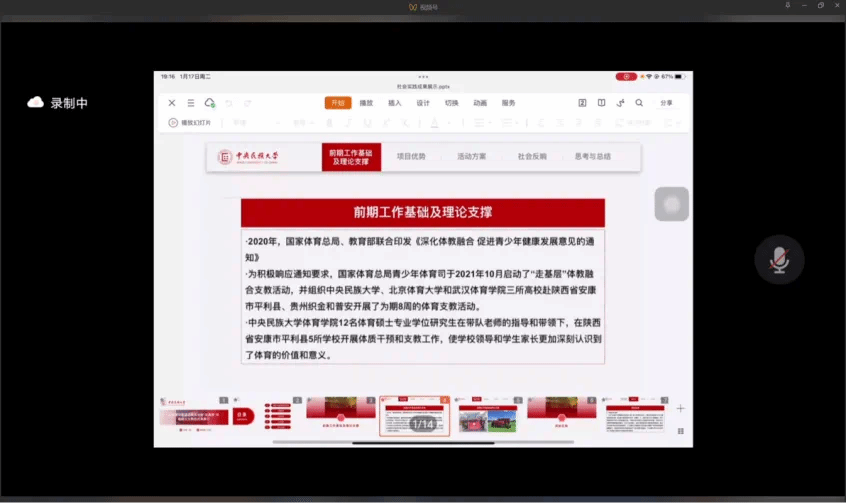Image resolution: width=846 pixels, height=503 pixels.
Task: Open the search magnifier icon
Action: [x=638, y=103]
